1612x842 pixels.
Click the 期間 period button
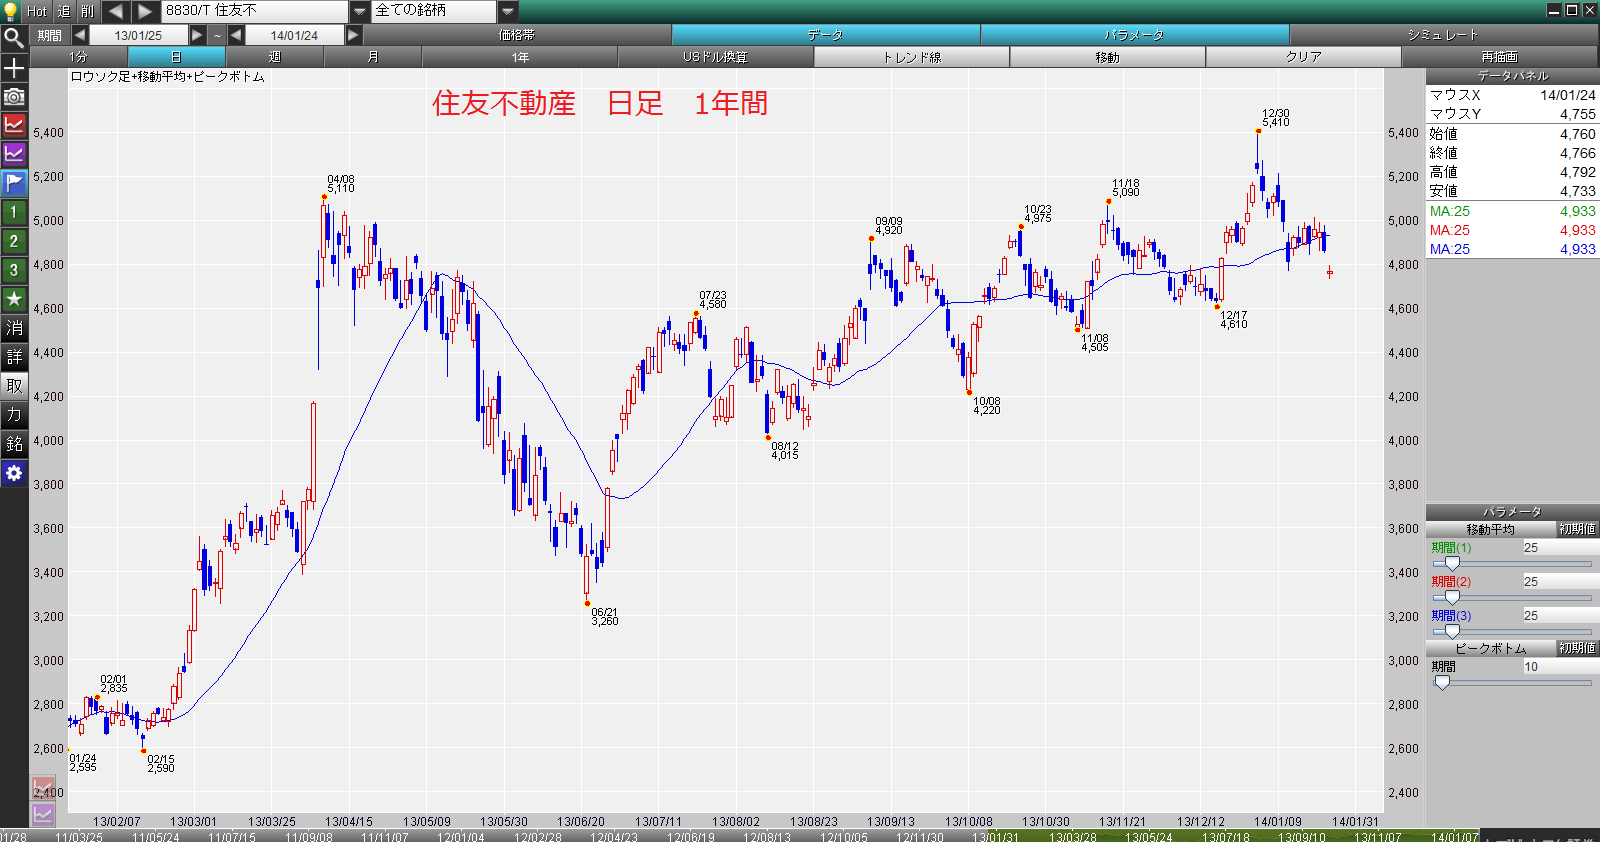50,35
